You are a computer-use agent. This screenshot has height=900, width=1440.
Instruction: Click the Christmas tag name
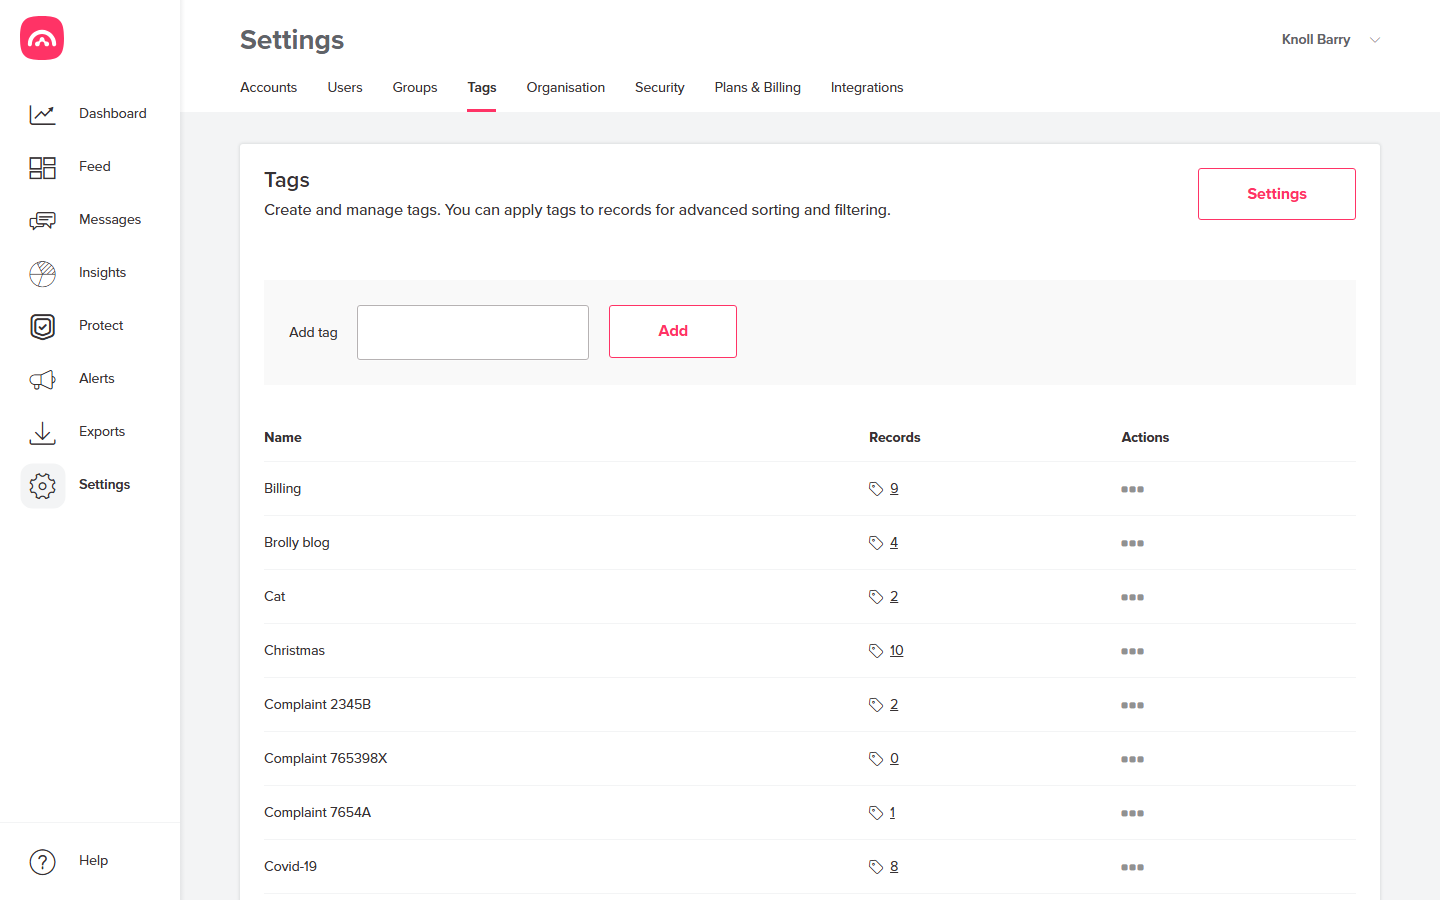(x=294, y=650)
